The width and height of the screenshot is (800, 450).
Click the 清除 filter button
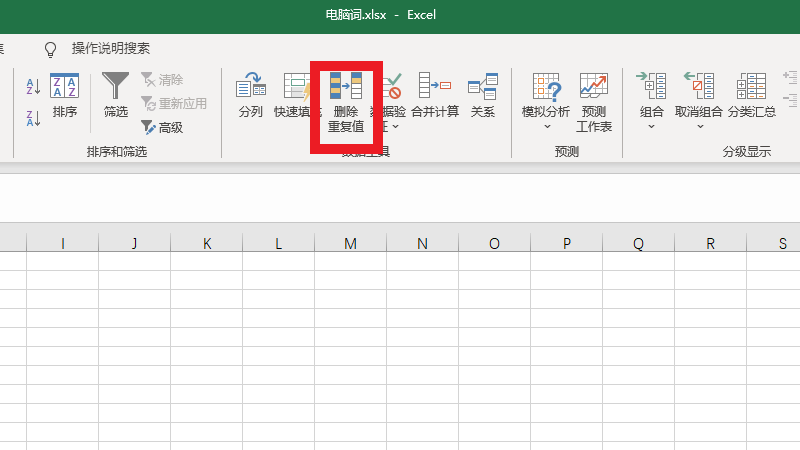pos(162,80)
